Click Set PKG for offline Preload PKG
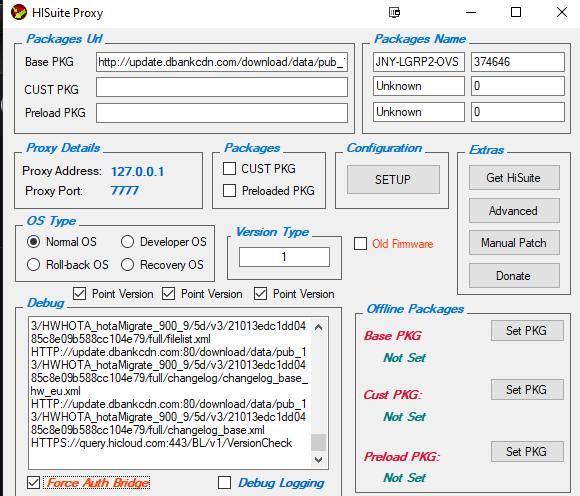 point(527,451)
